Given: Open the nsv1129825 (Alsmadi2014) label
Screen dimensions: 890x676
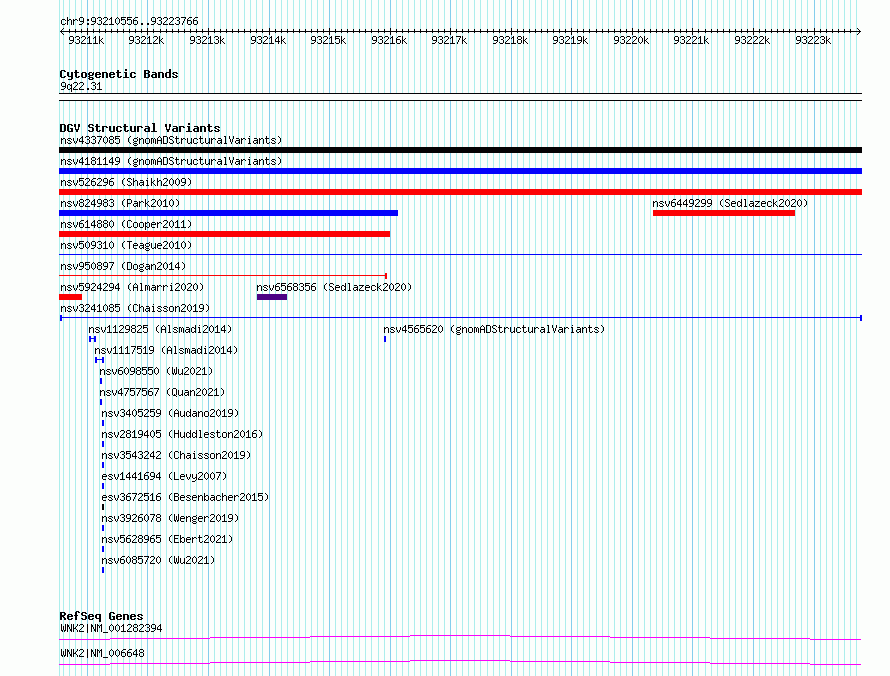Looking at the screenshot, I should 160,329.
